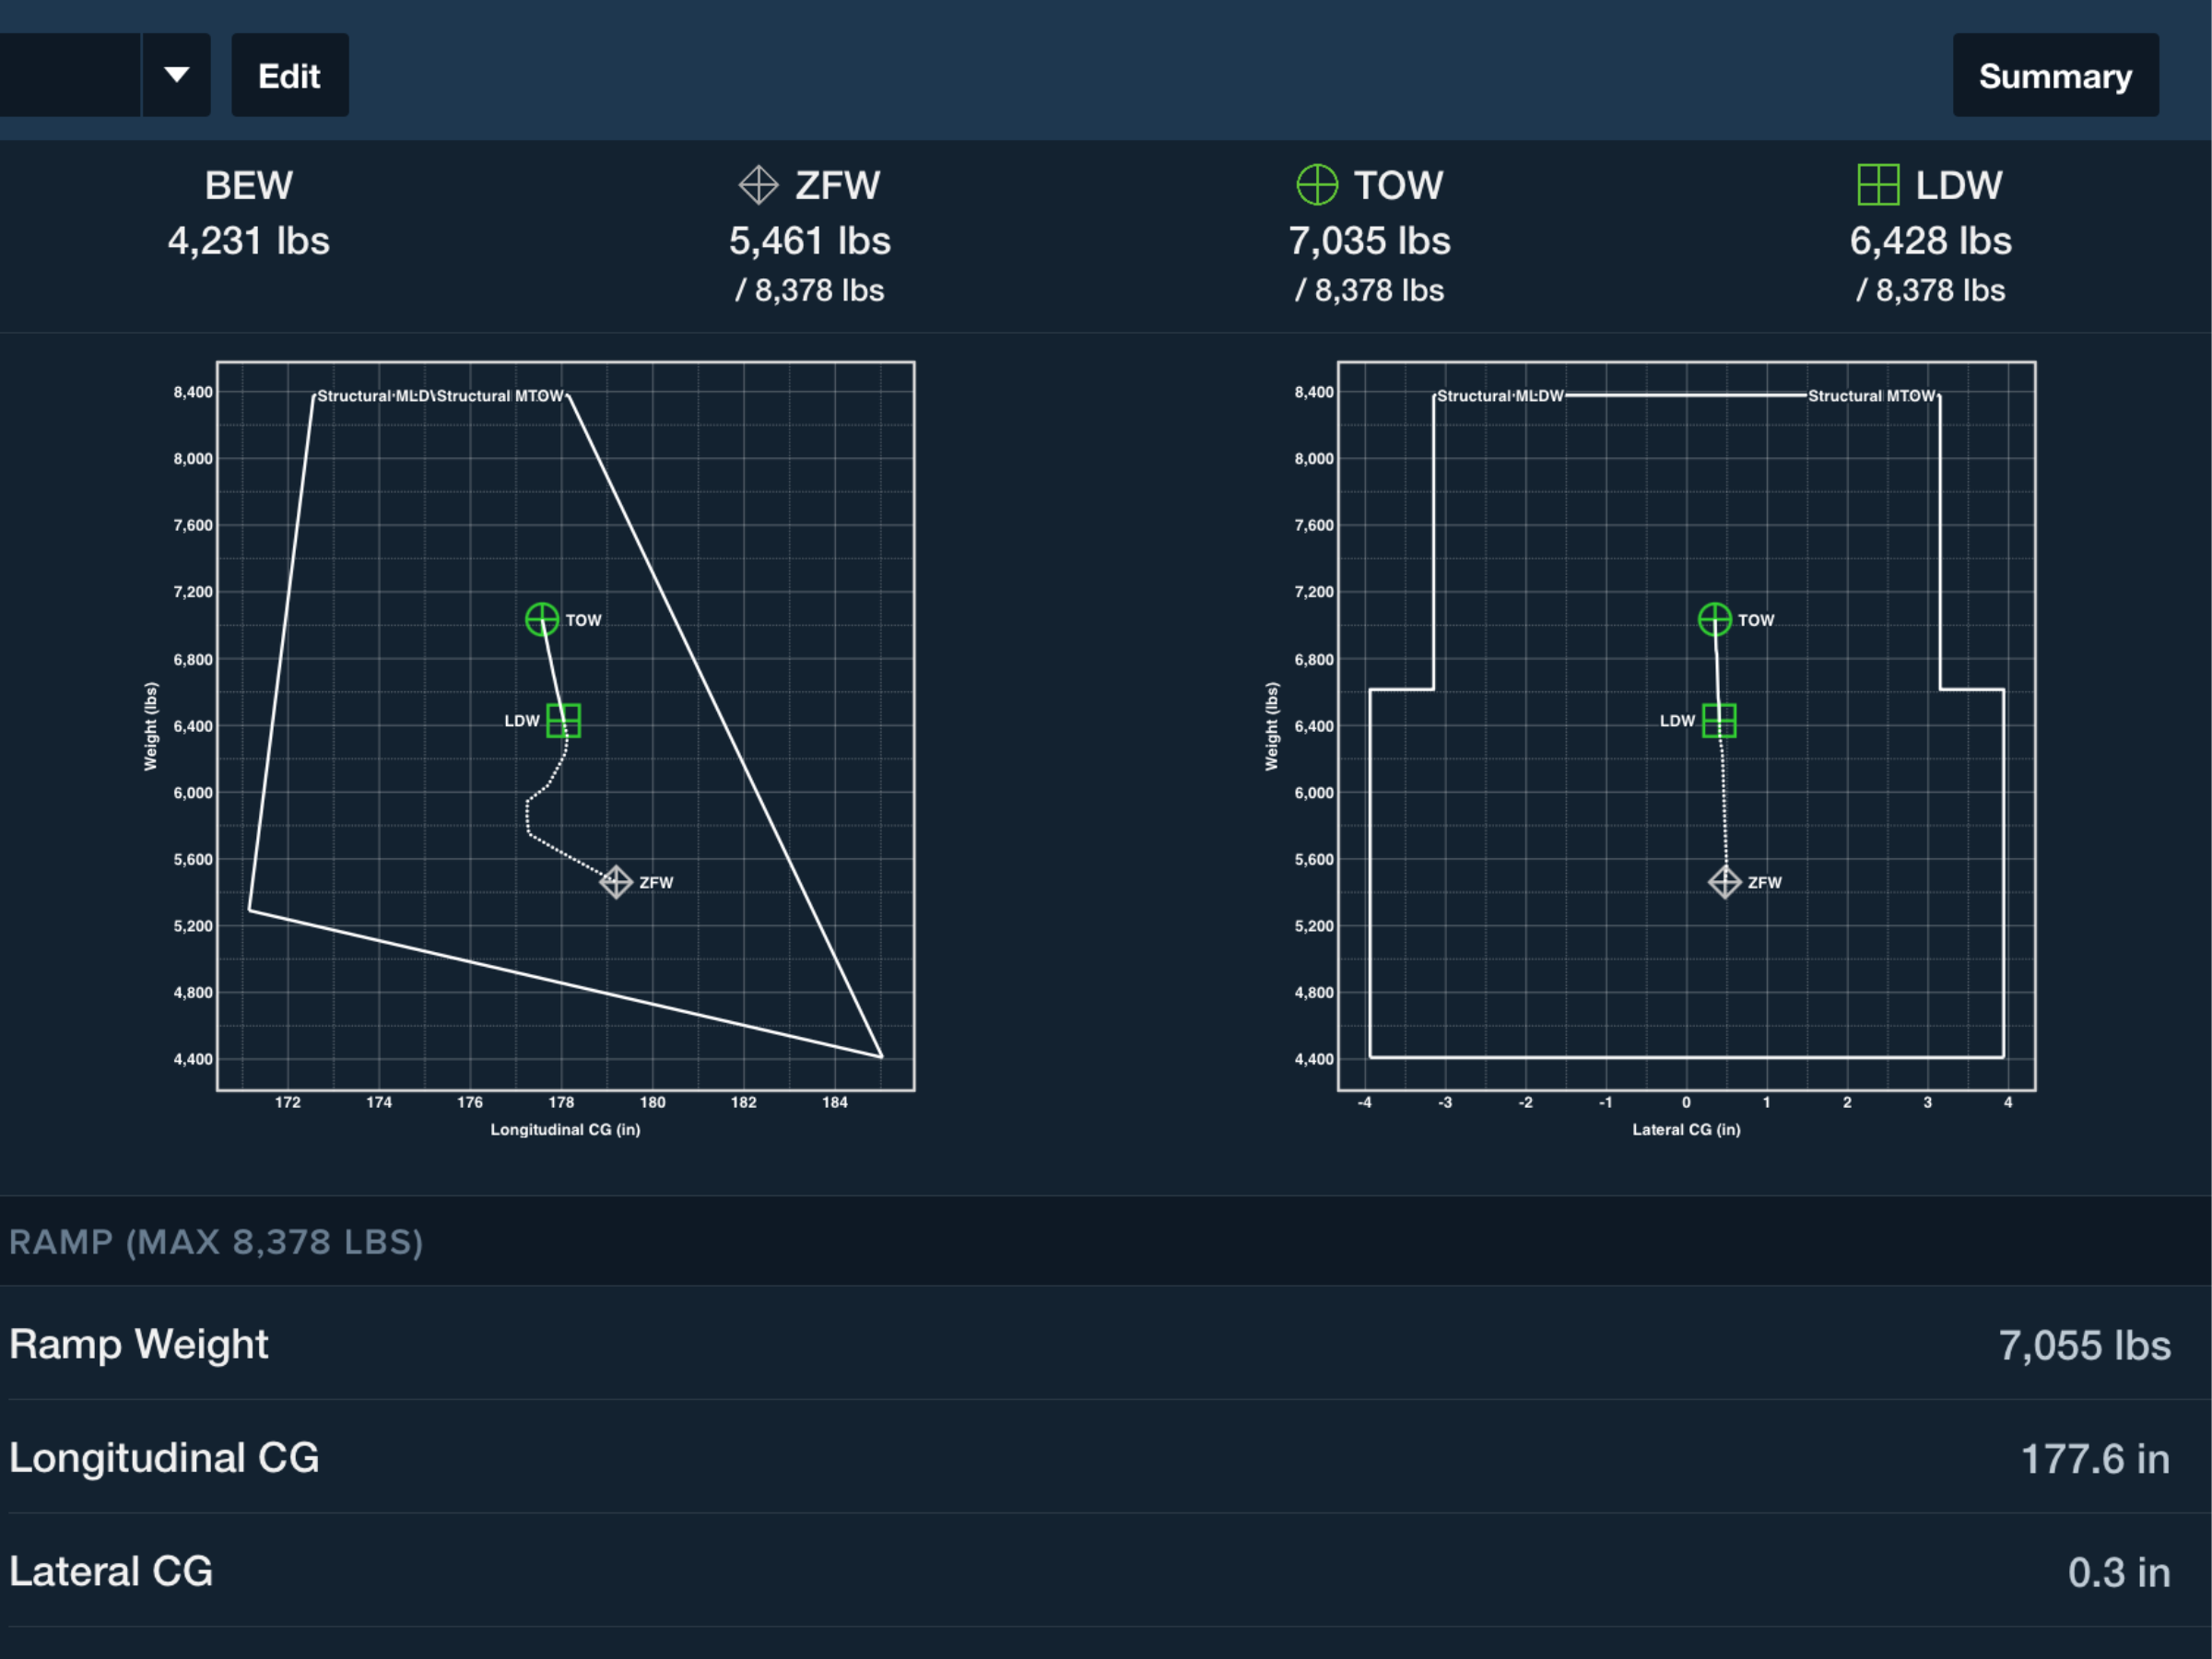Viewport: 2212px width, 1659px height.
Task: Open the aircraft profile dropdown arrow
Action: pyautogui.click(x=176, y=75)
